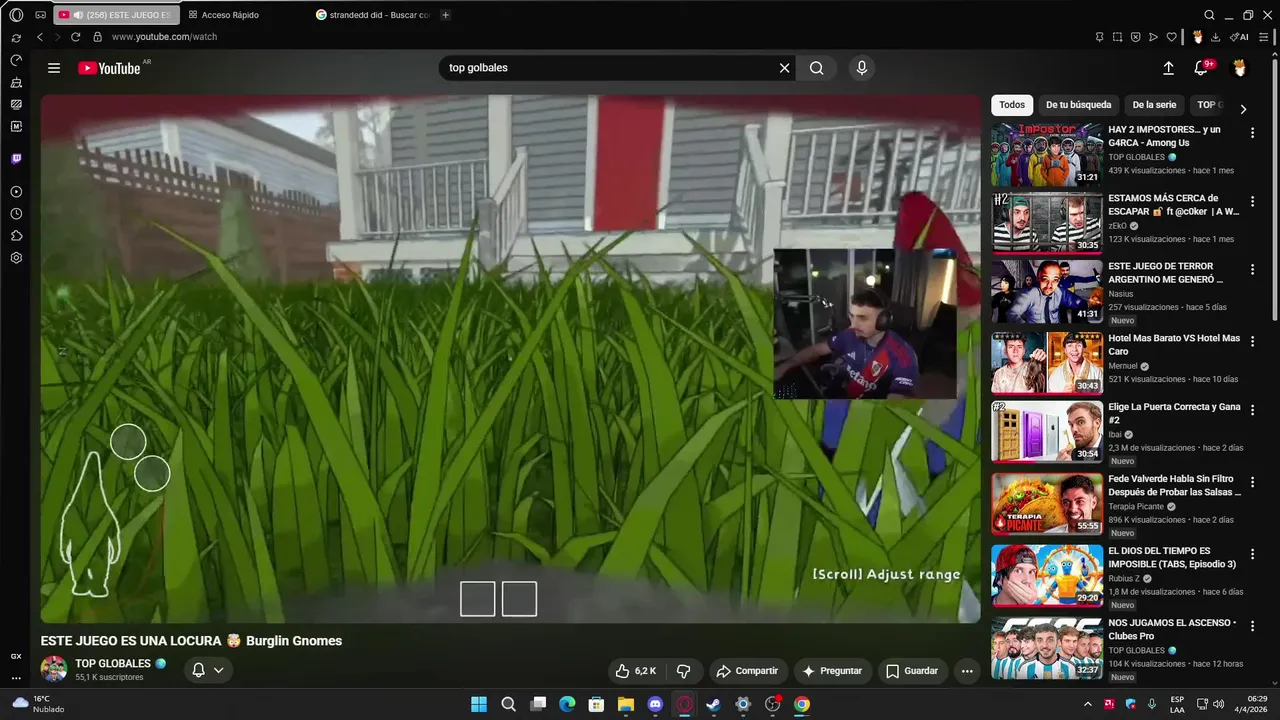Open options for Fede Valverde video

(1252, 482)
